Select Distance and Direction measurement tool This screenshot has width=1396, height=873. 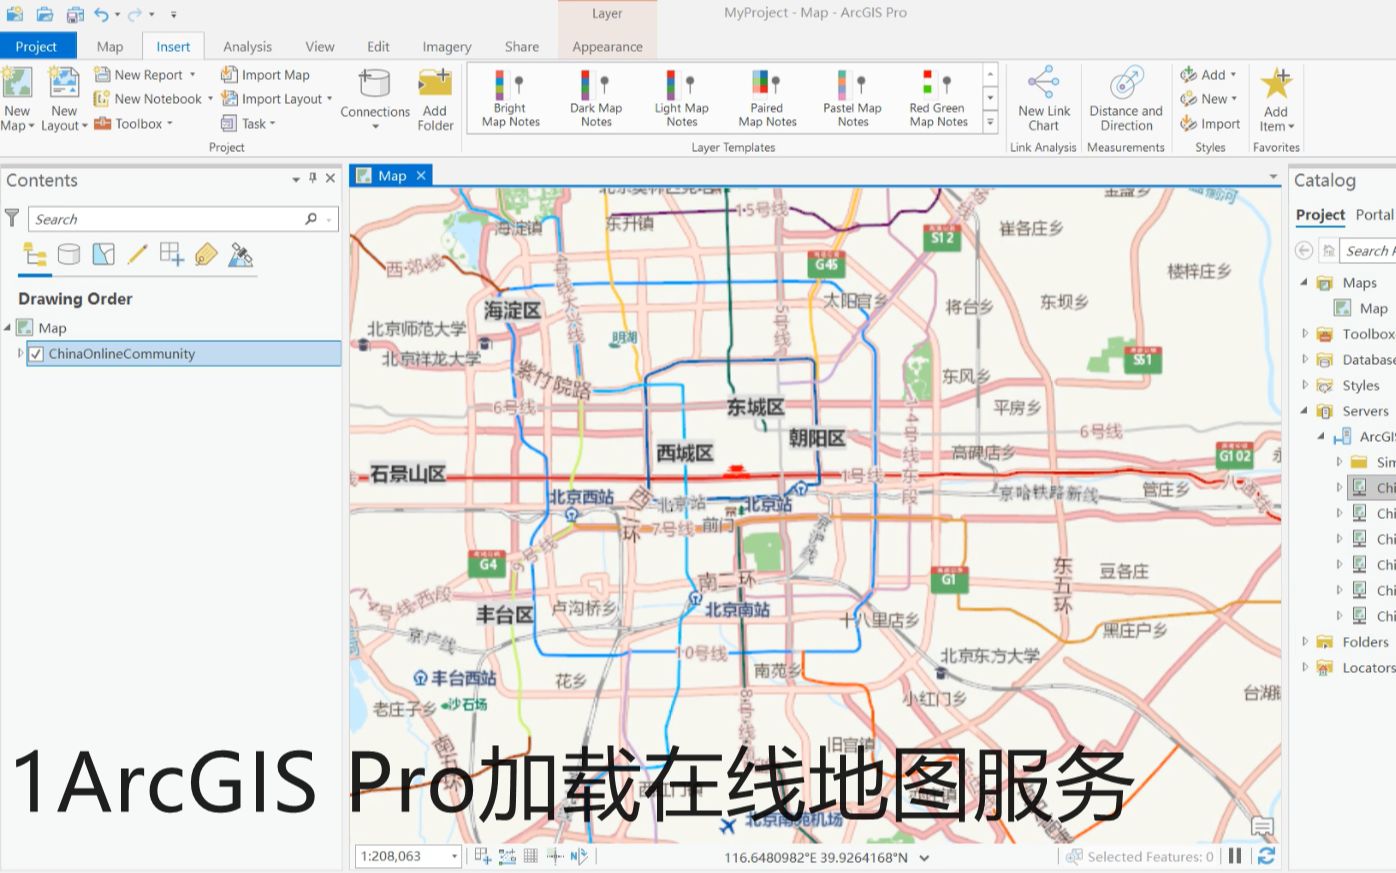[1126, 95]
